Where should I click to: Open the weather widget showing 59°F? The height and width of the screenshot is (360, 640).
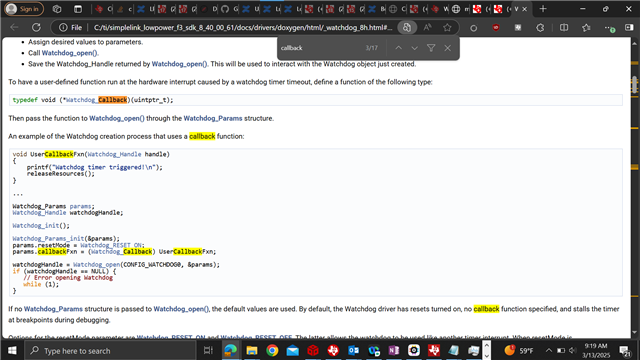(x=519, y=350)
